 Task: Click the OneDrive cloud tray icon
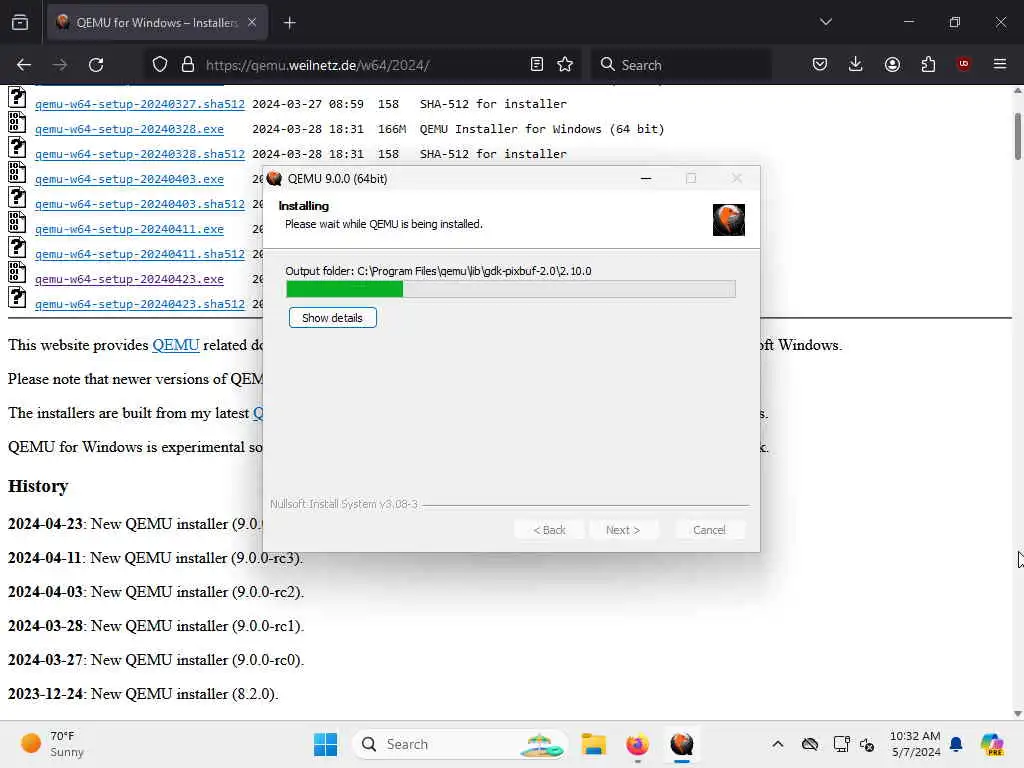[x=810, y=744]
